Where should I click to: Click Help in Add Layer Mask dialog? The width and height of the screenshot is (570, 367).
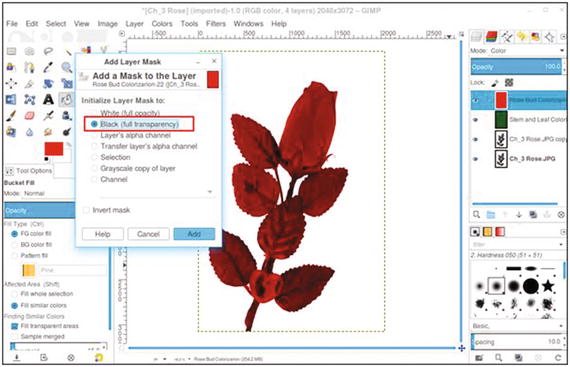(x=103, y=234)
